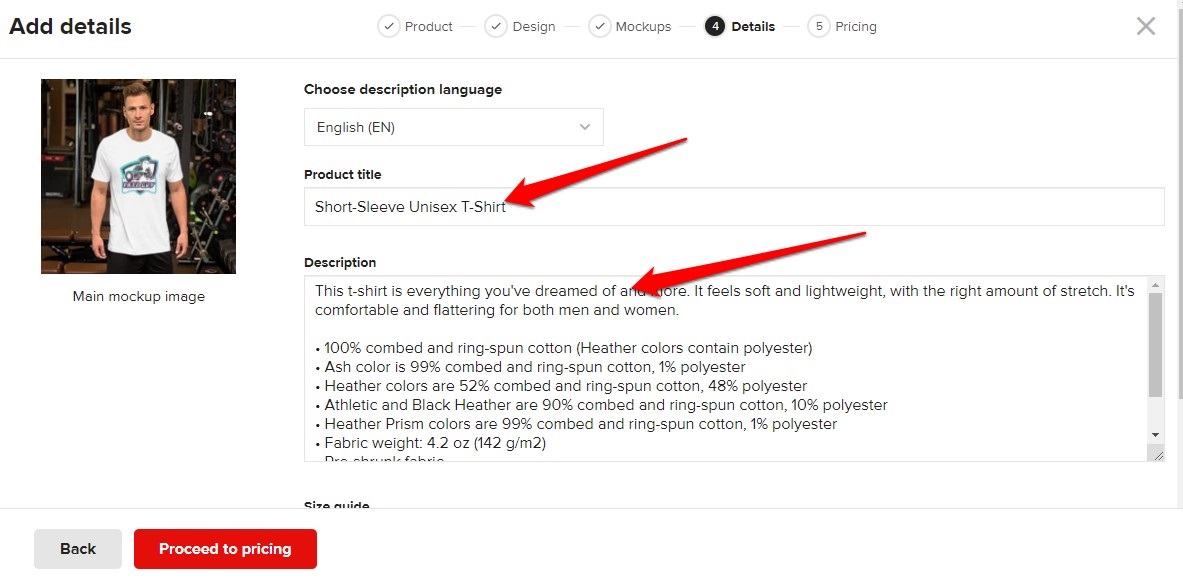Viewport: 1183px width, 583px height.
Task: Jump to the Mockups step label
Action: 643,27
